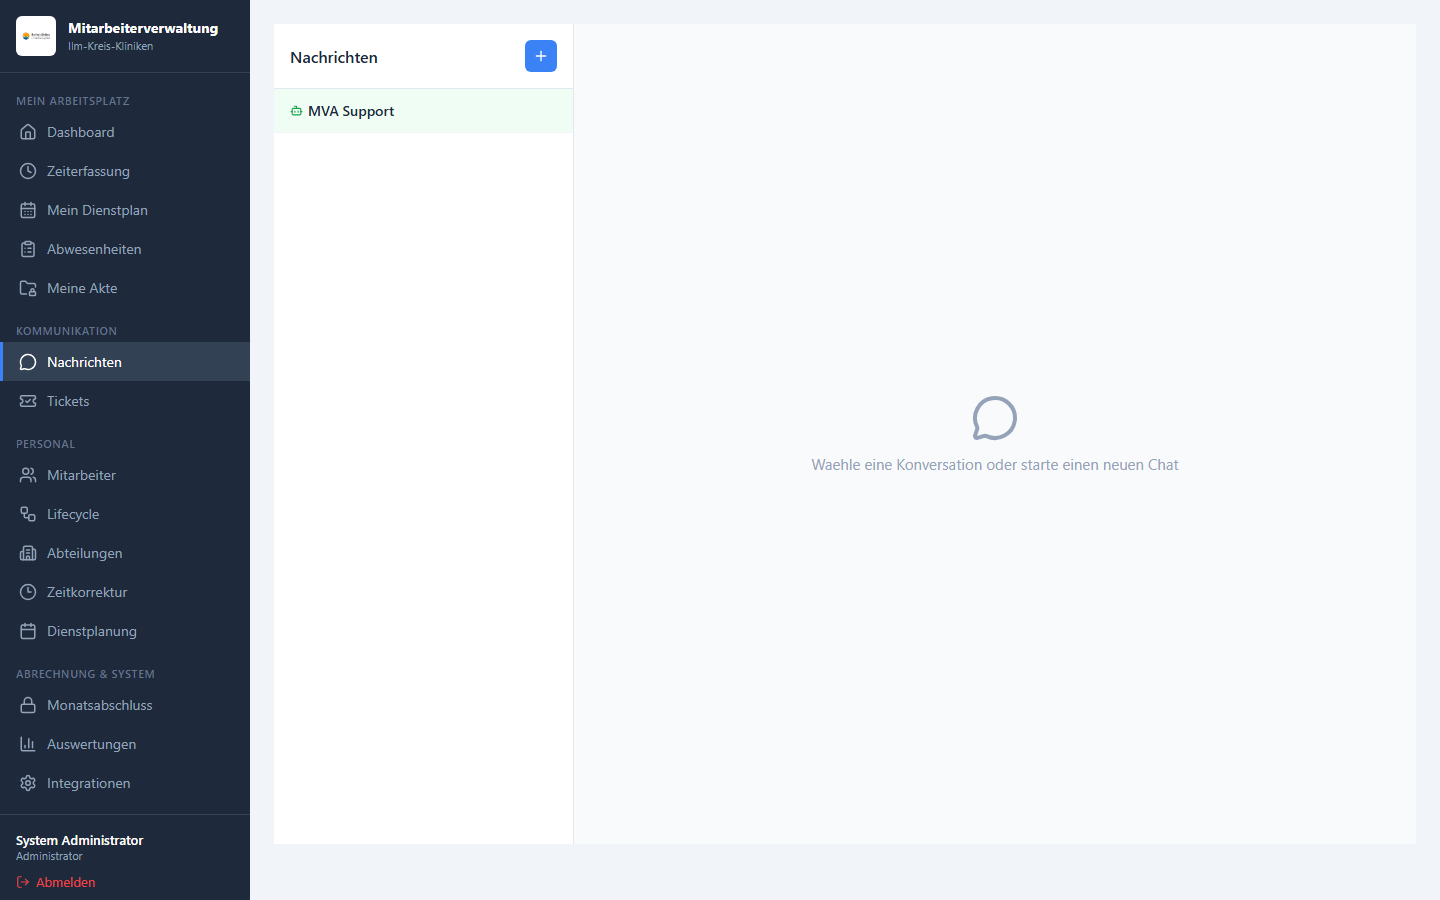Click the Auswertungen bar chart icon
This screenshot has width=1440, height=900.
tap(28, 744)
